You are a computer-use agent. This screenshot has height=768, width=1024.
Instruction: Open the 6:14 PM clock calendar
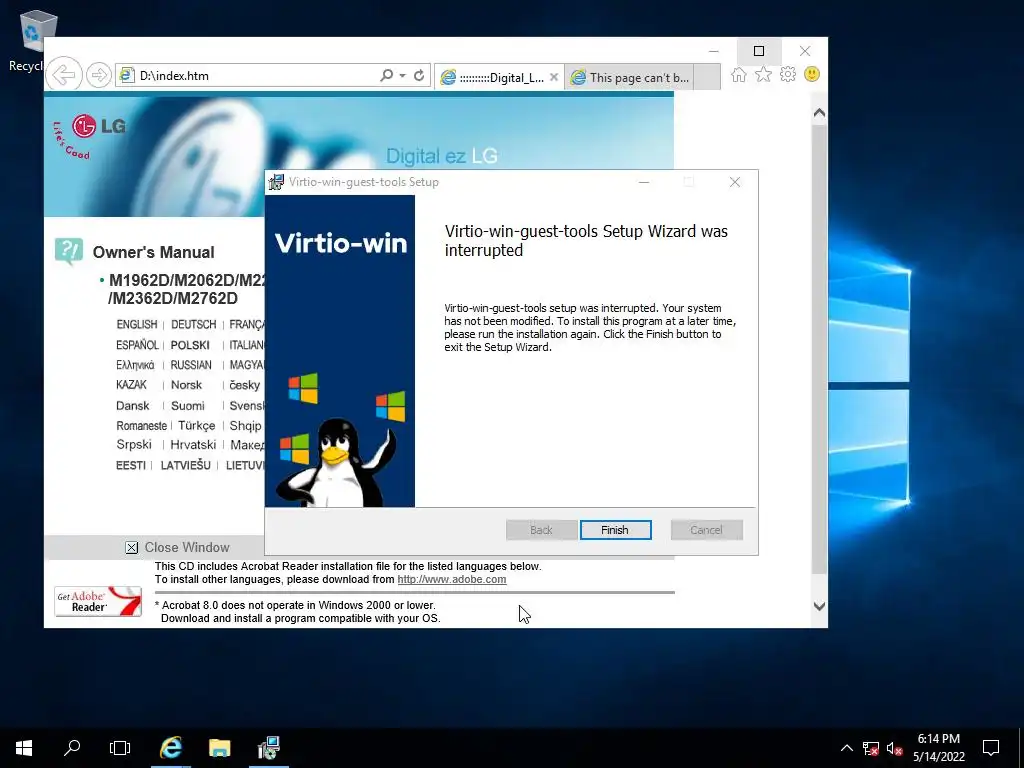click(938, 748)
